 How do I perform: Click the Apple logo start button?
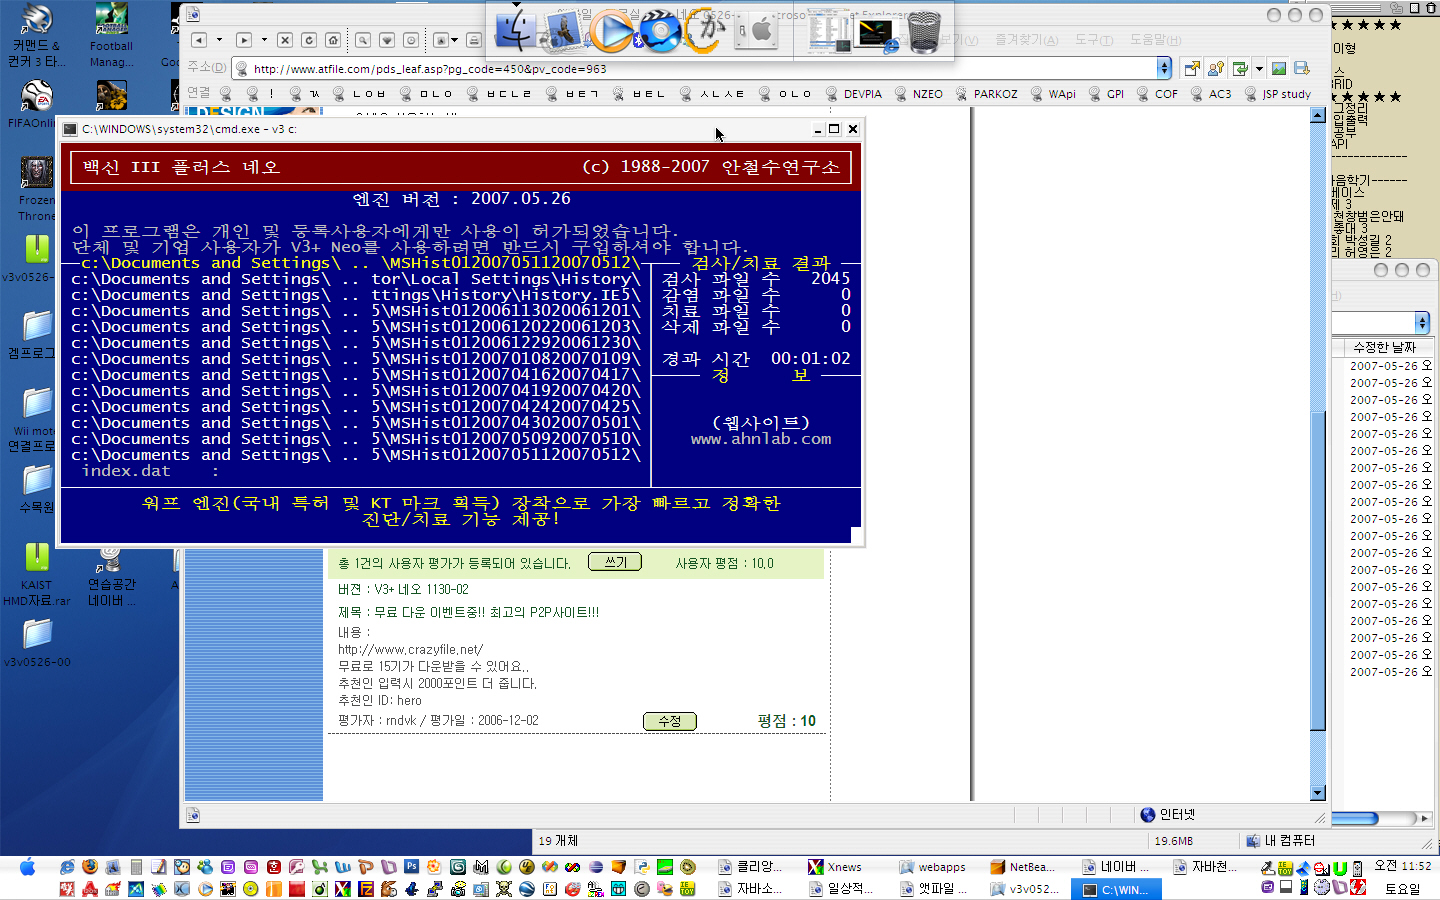point(28,867)
